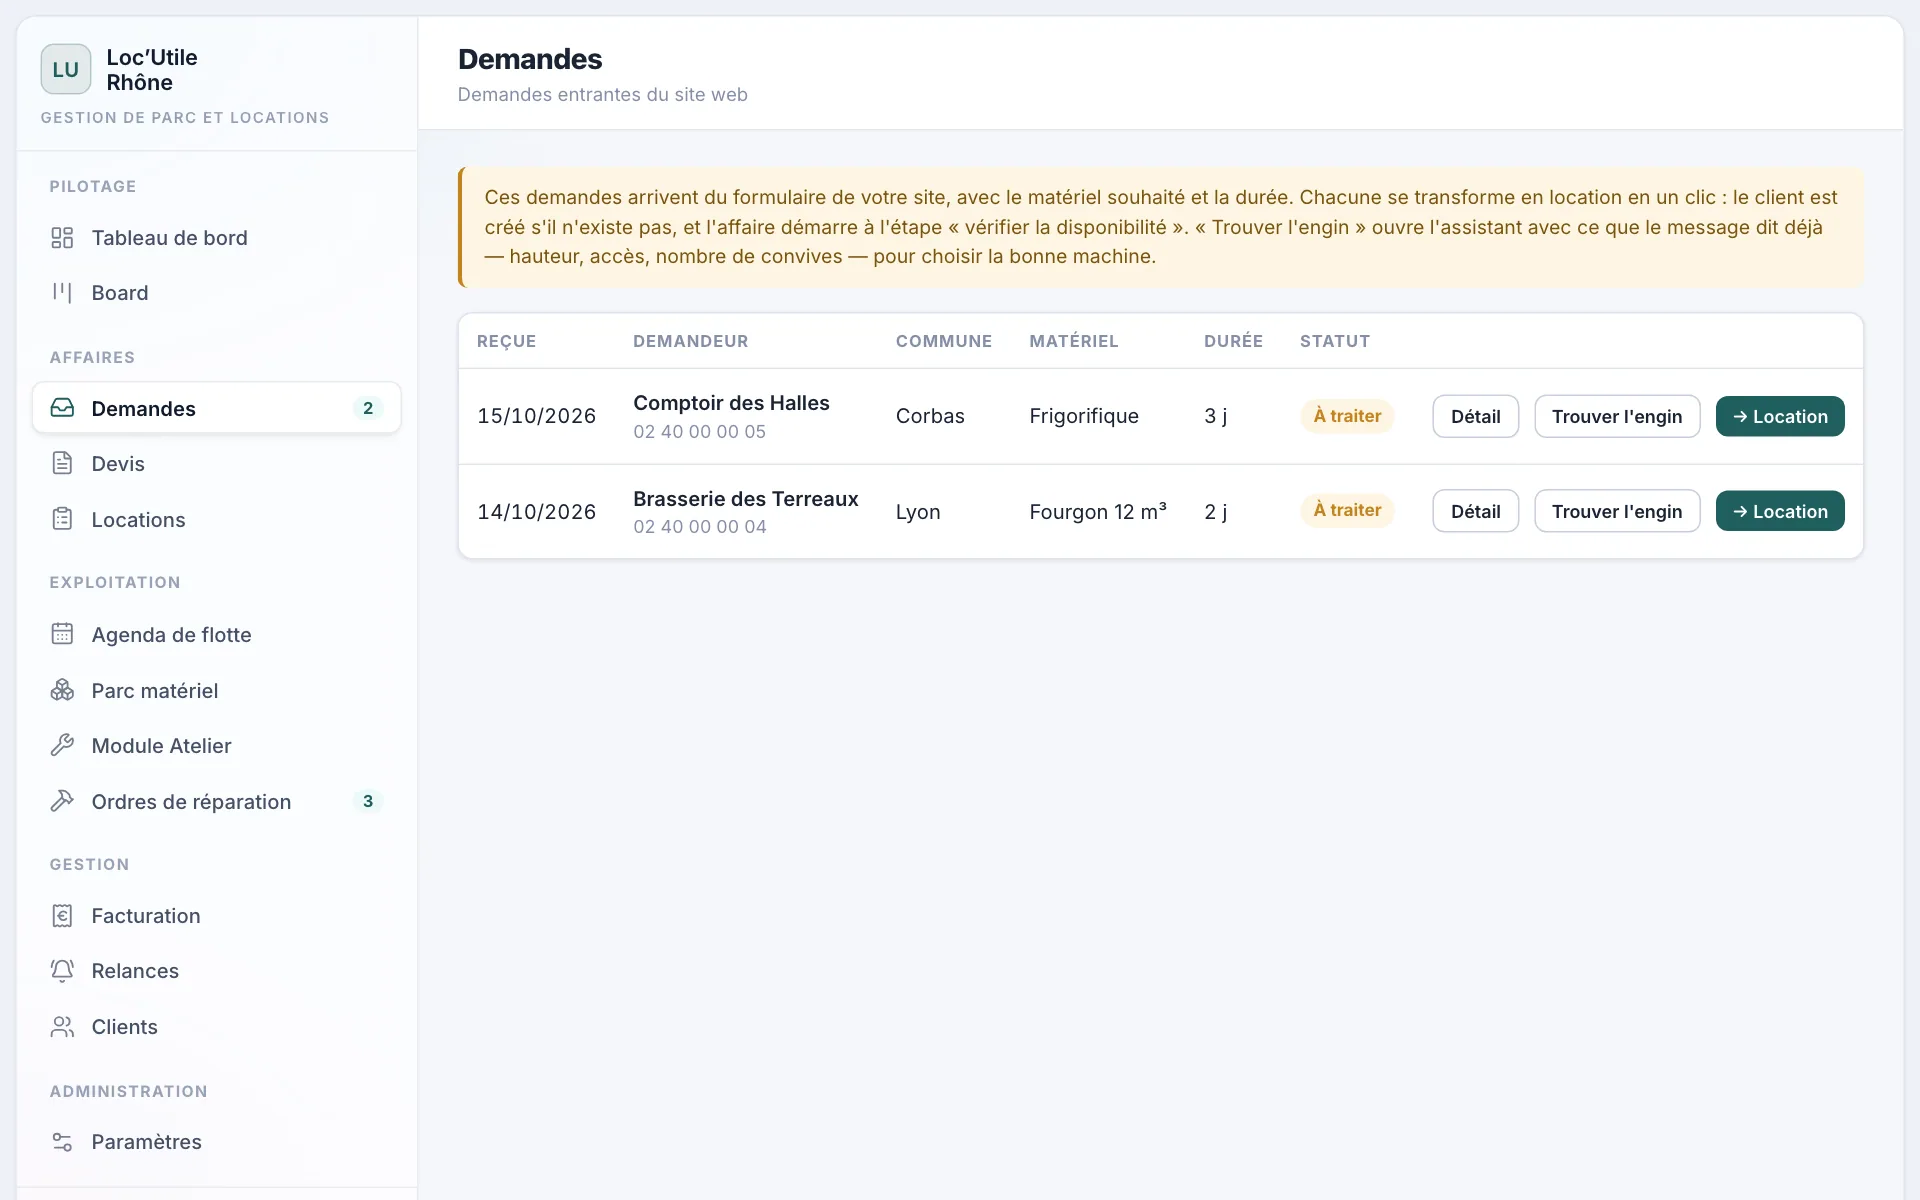1920x1200 pixels.
Task: Click phone number 02 40 00 00 05
Action: [700, 432]
